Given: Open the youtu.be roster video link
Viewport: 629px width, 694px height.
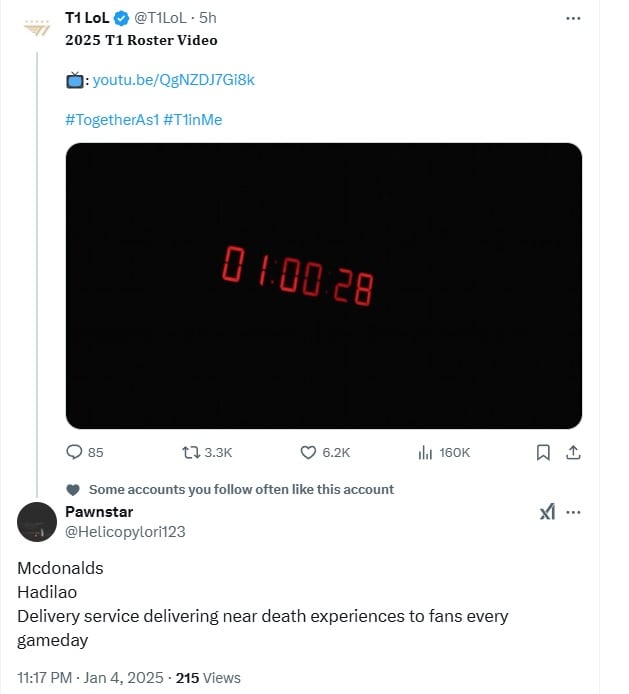Looking at the screenshot, I should 173,79.
